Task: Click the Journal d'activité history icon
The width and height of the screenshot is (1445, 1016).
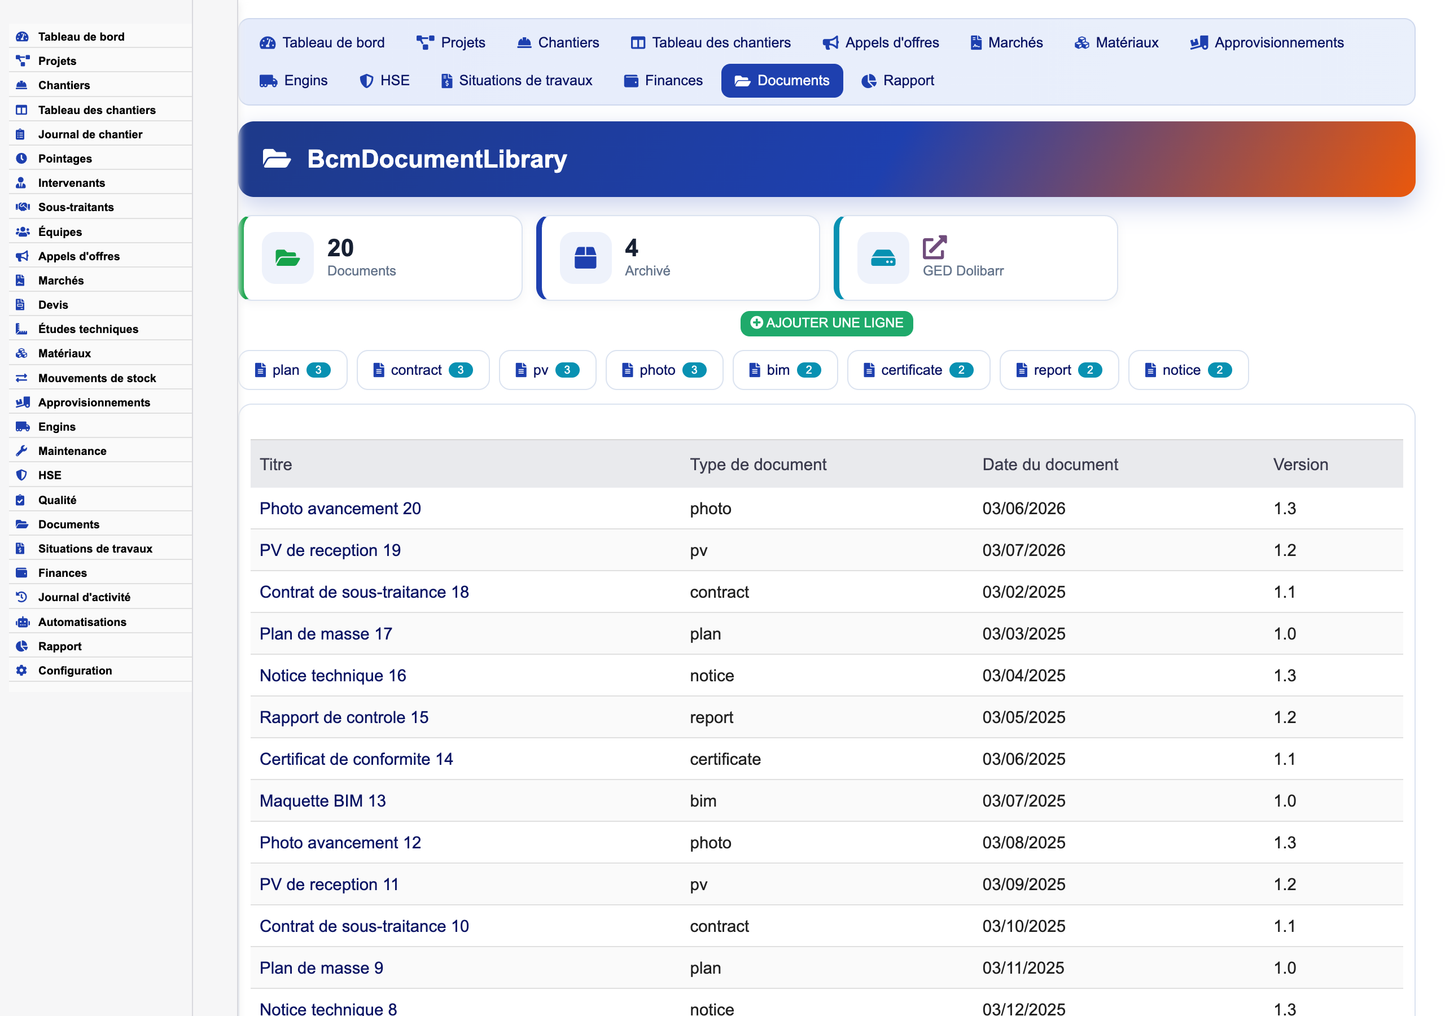Action: tap(22, 597)
